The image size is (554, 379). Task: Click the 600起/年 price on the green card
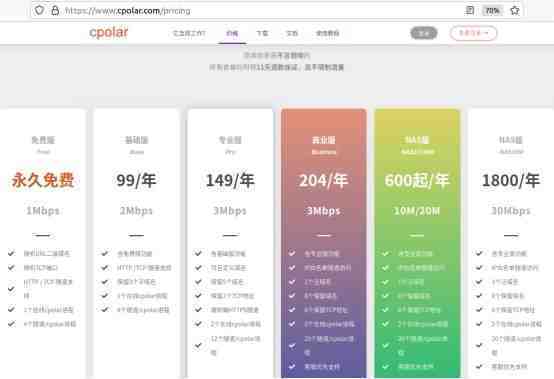417,180
